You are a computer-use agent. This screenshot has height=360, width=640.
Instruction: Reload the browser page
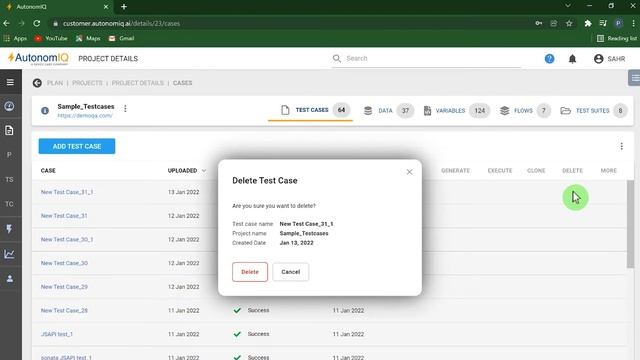pos(37,23)
